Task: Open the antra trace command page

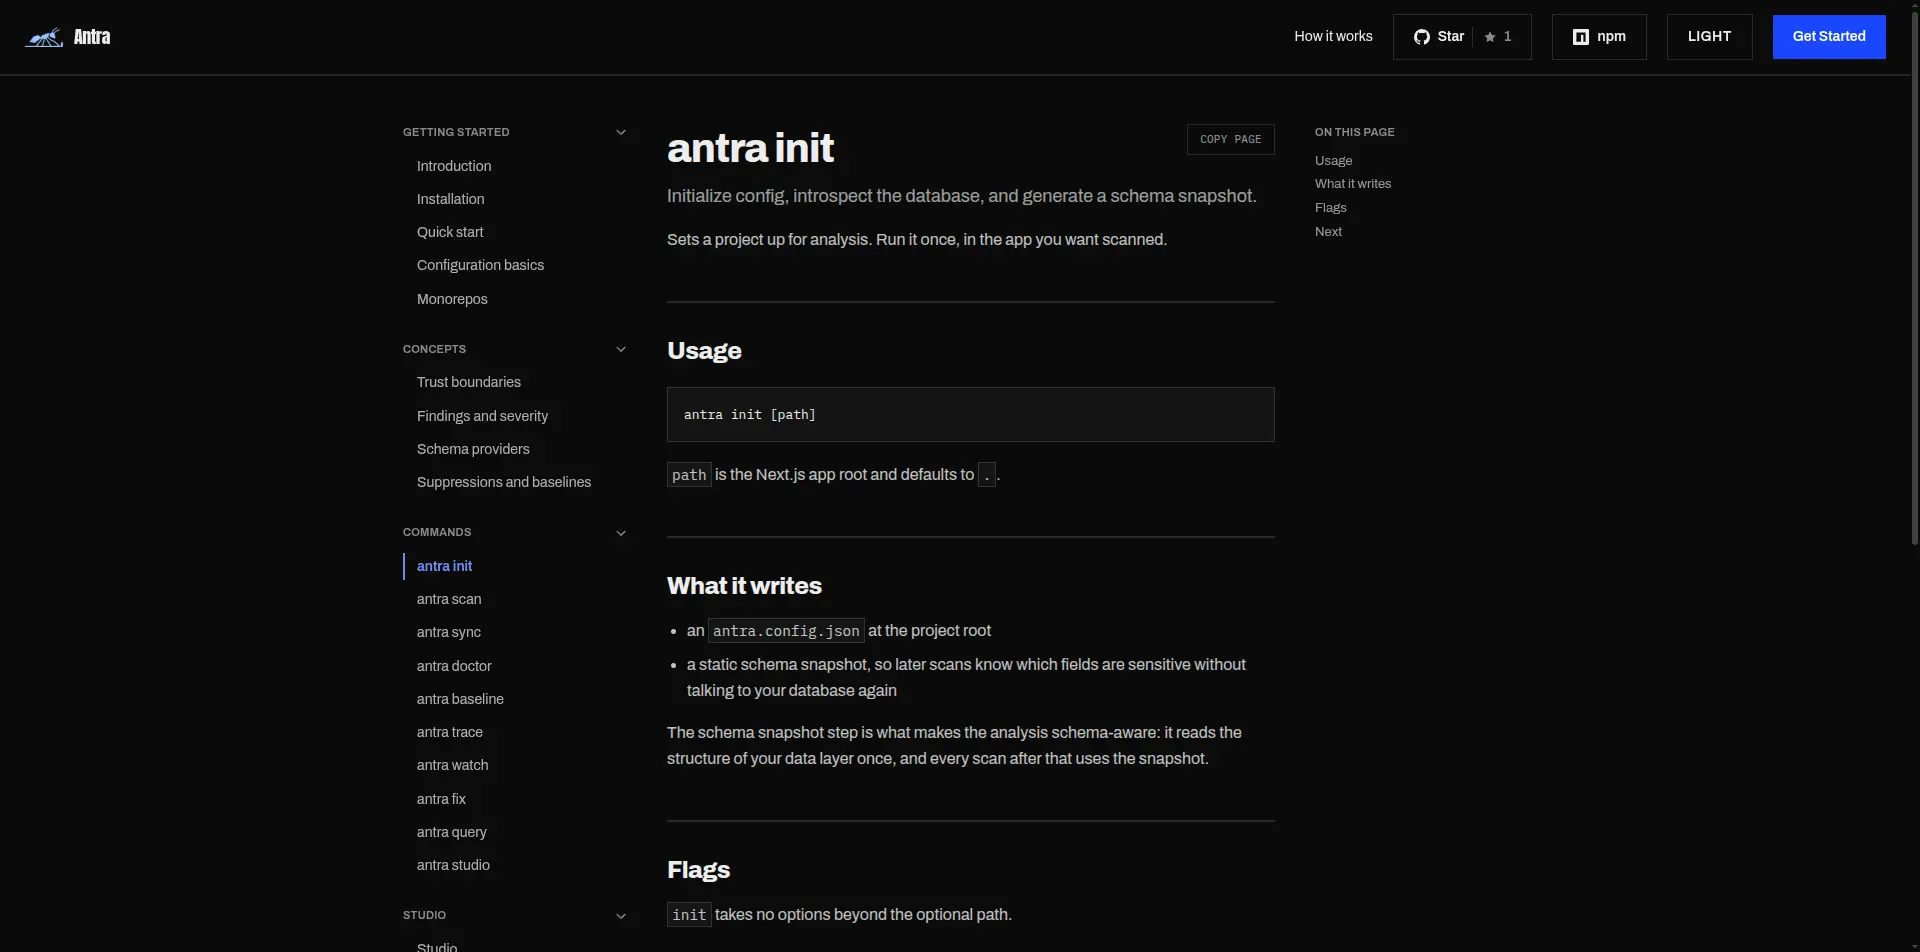Action: point(450,732)
